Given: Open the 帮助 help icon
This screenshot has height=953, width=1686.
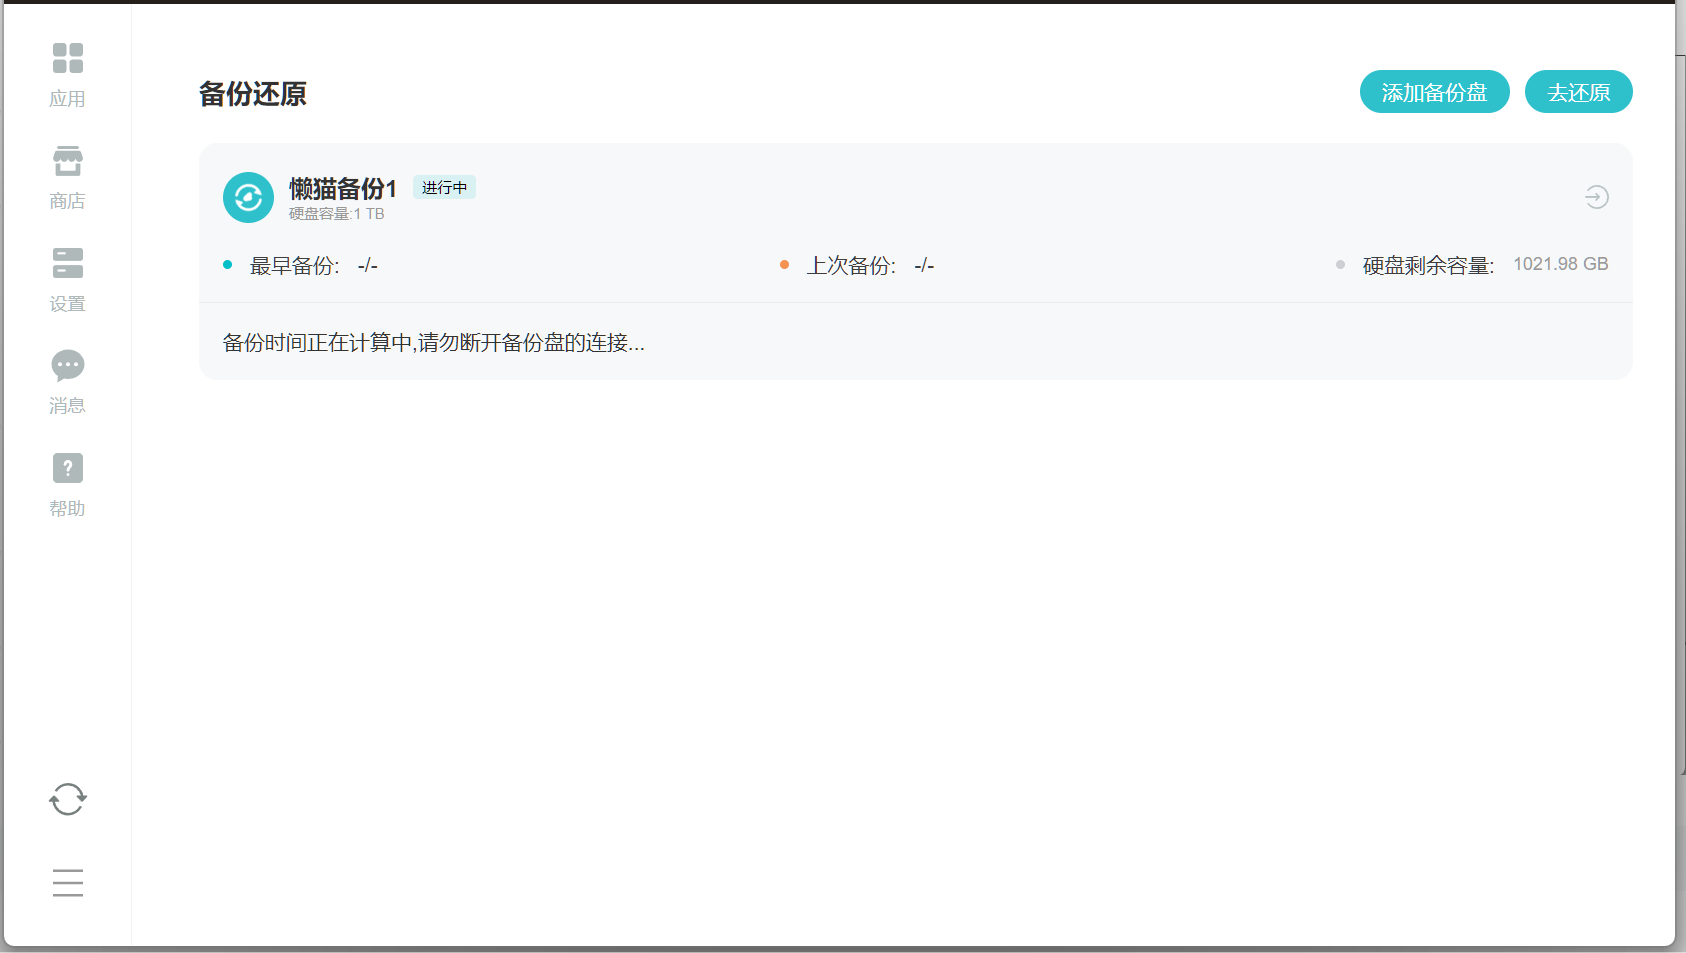Looking at the screenshot, I should pyautogui.click(x=67, y=468).
